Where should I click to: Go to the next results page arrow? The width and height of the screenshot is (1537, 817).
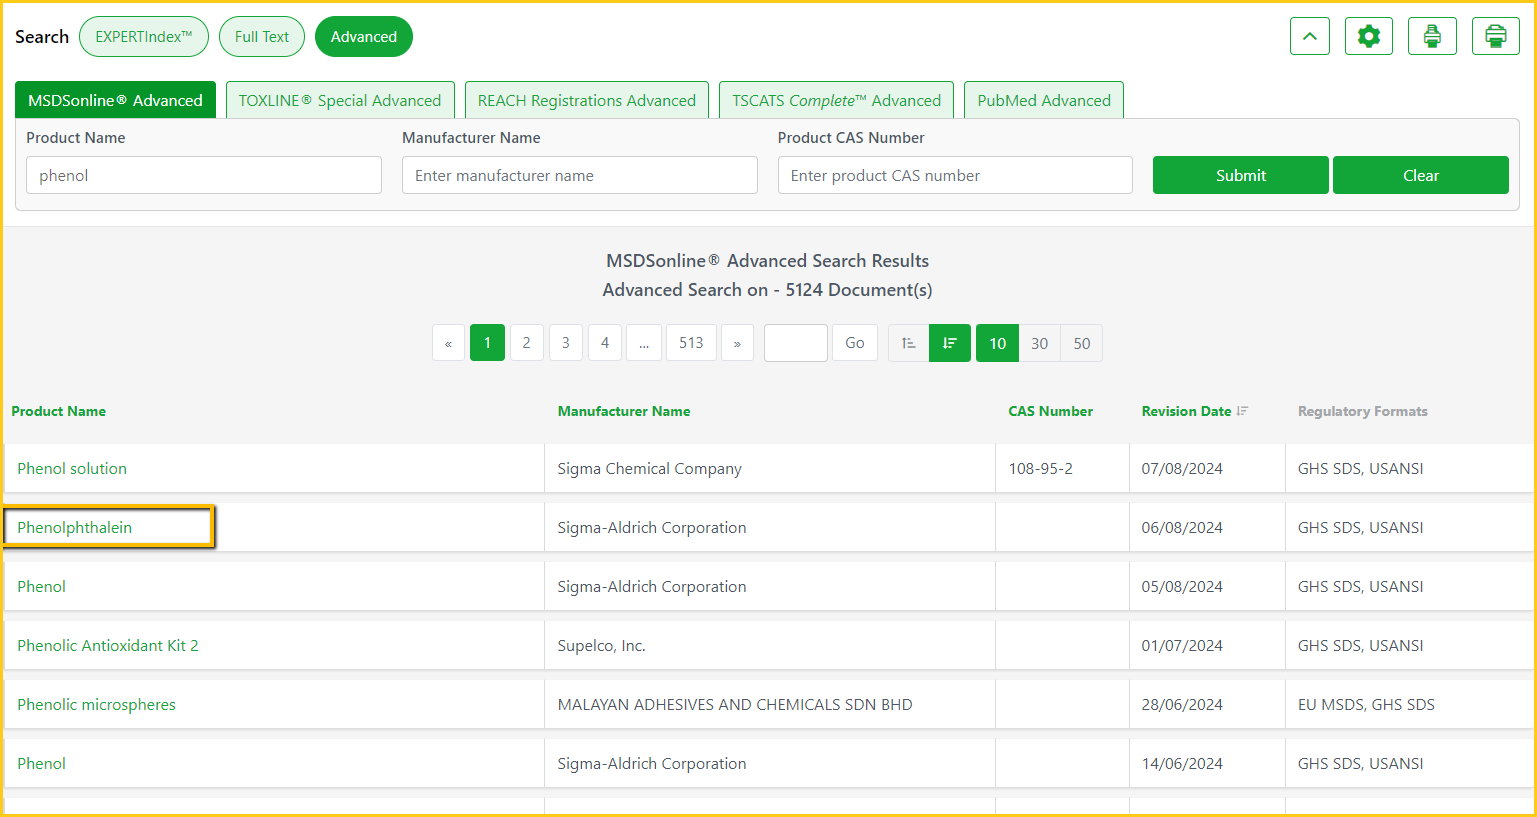tap(737, 343)
